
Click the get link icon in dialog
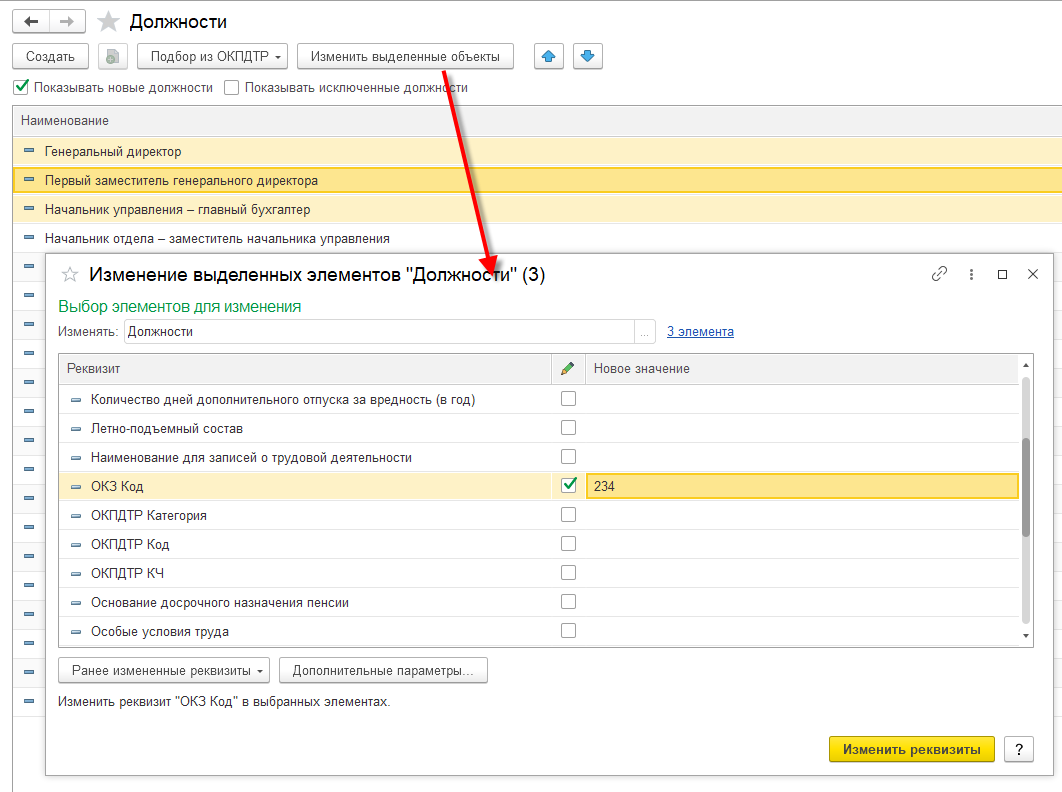pos(939,274)
